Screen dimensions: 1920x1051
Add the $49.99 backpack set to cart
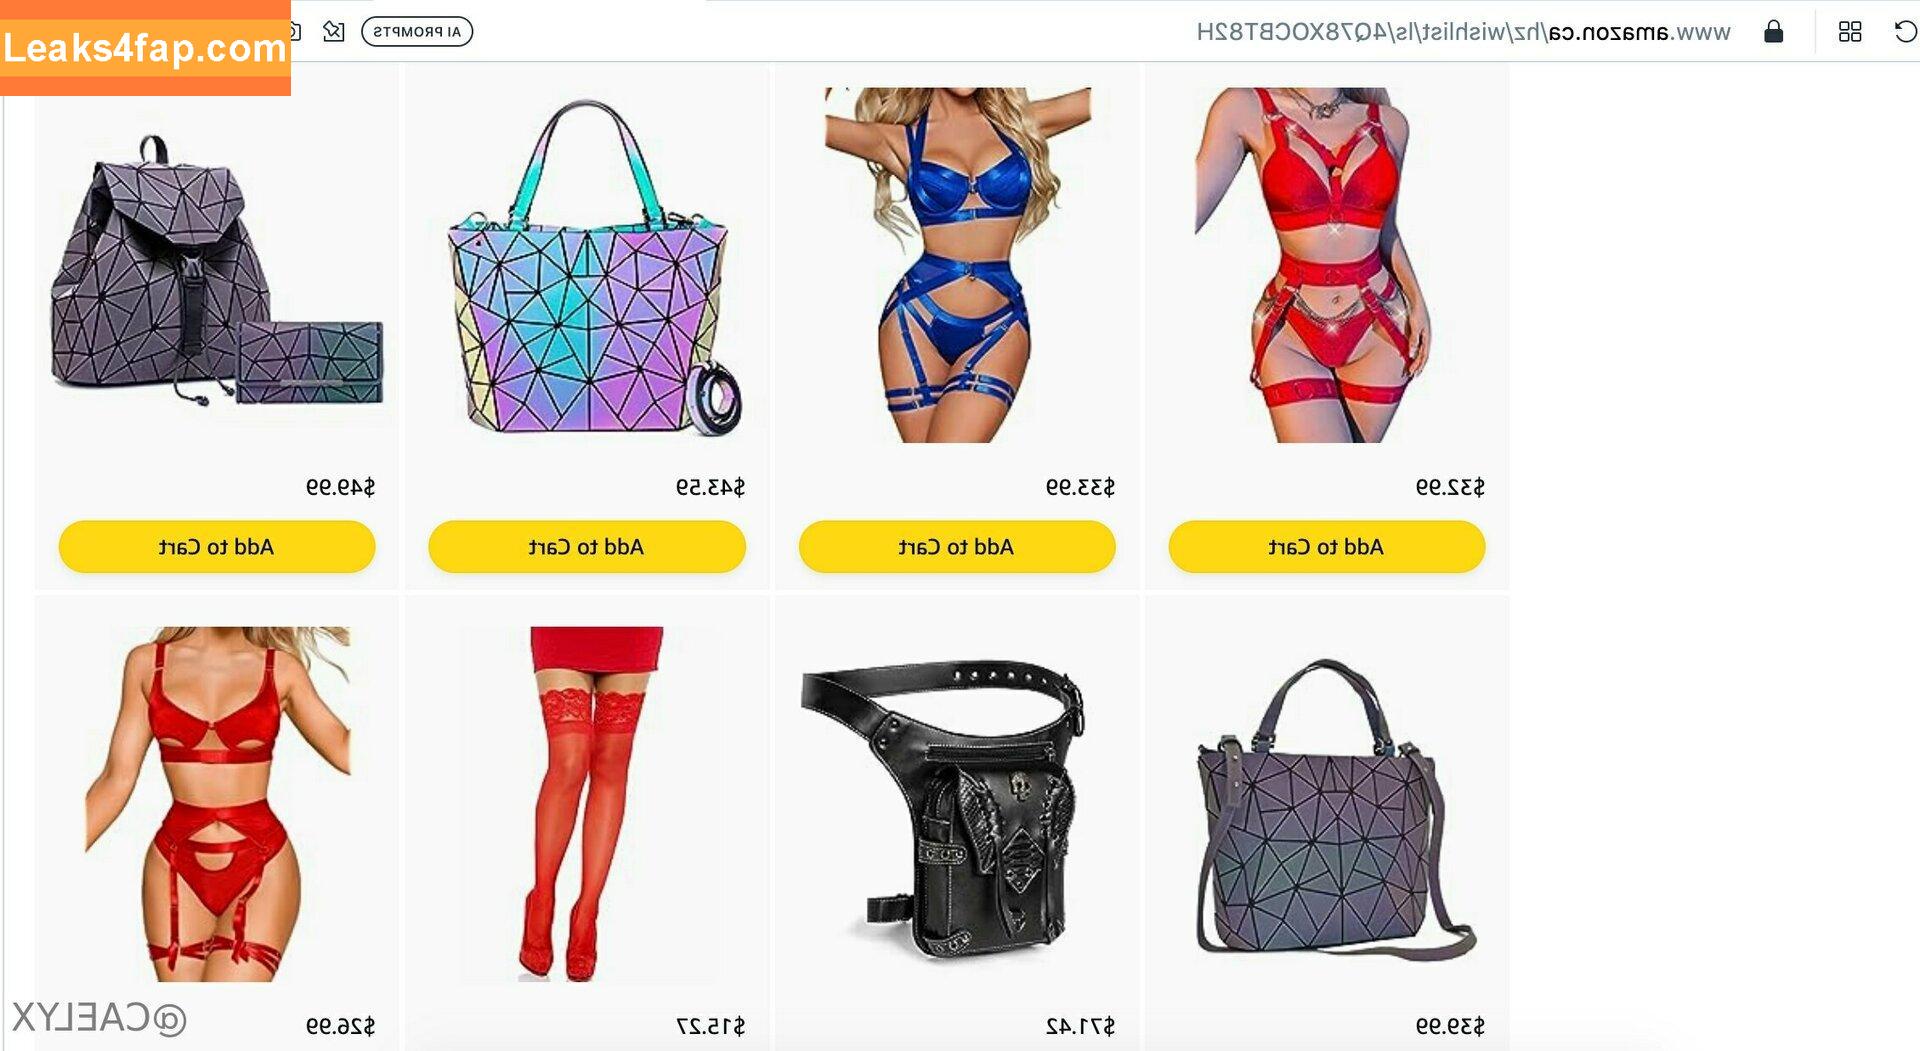point(217,547)
